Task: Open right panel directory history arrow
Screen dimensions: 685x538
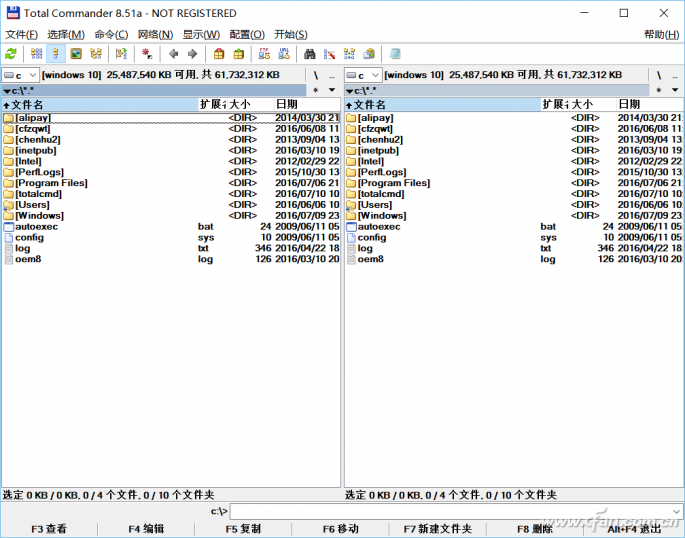Action: tap(675, 90)
